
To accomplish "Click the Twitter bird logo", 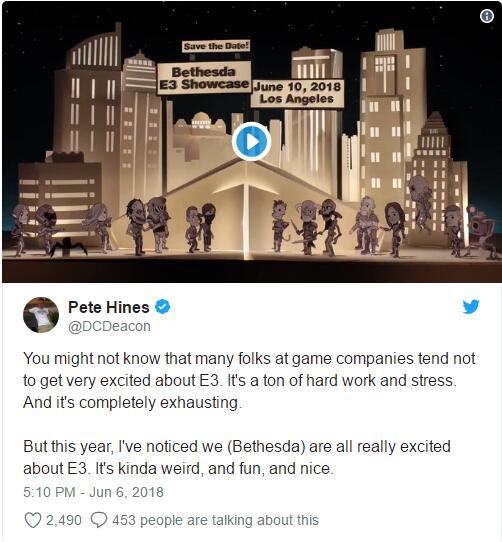I will point(471,307).
